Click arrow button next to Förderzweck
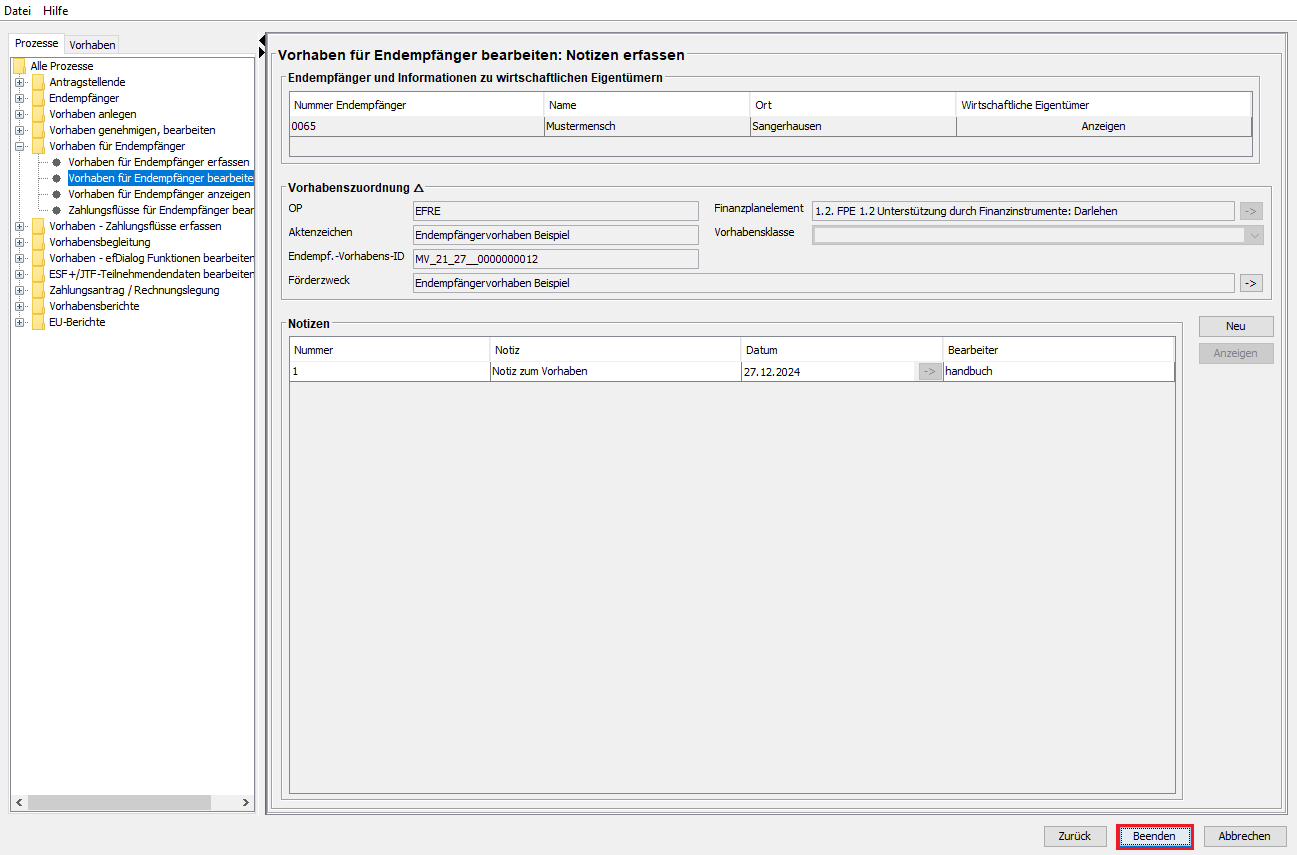Viewport: 1297px width, 855px height. click(x=1251, y=283)
